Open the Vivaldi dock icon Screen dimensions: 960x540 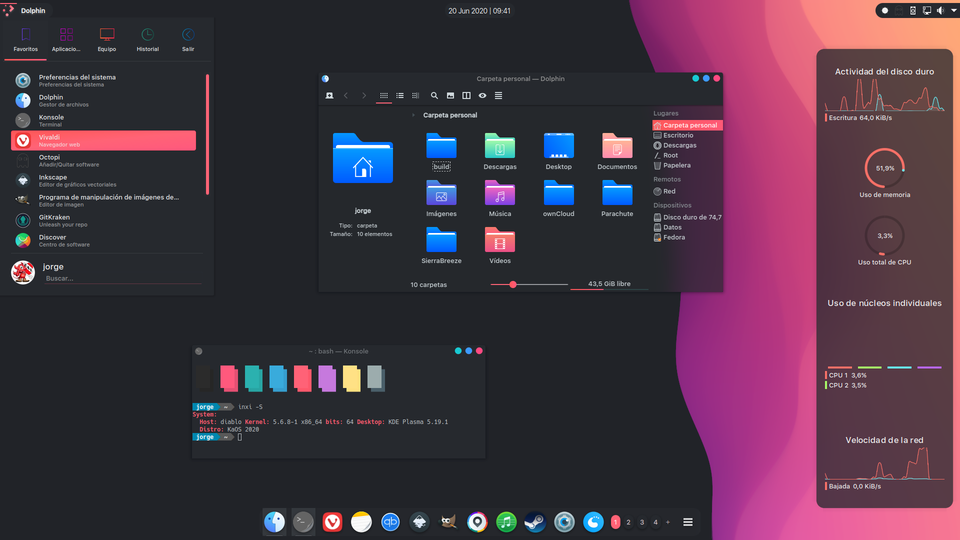(x=332, y=522)
